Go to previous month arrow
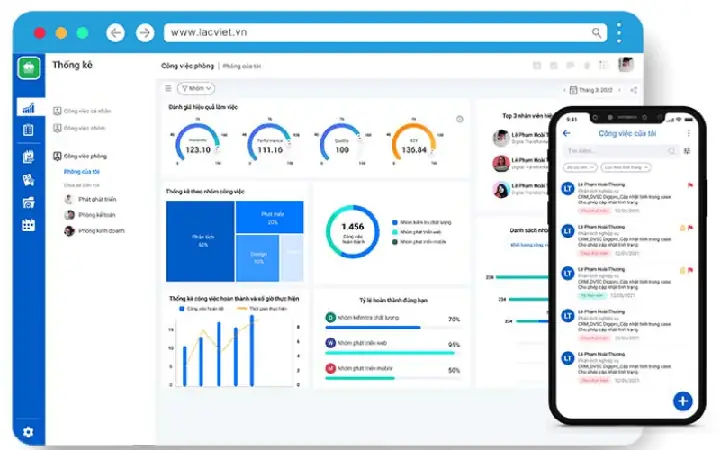 [564, 90]
